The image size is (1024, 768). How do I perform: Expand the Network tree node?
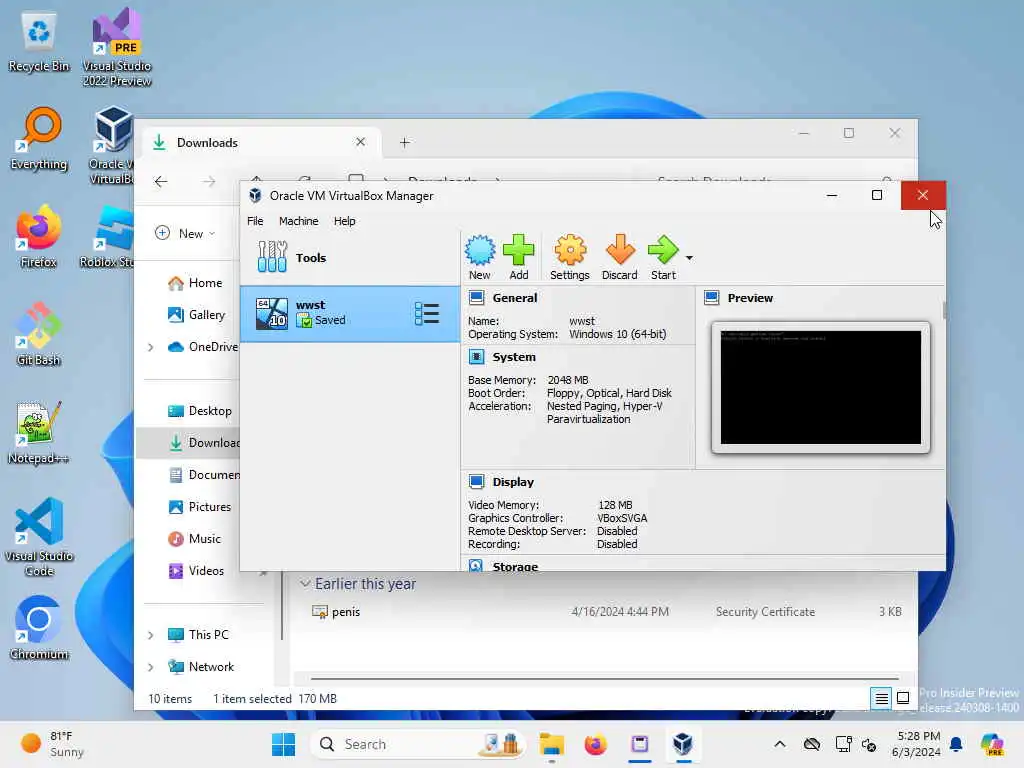coord(151,667)
